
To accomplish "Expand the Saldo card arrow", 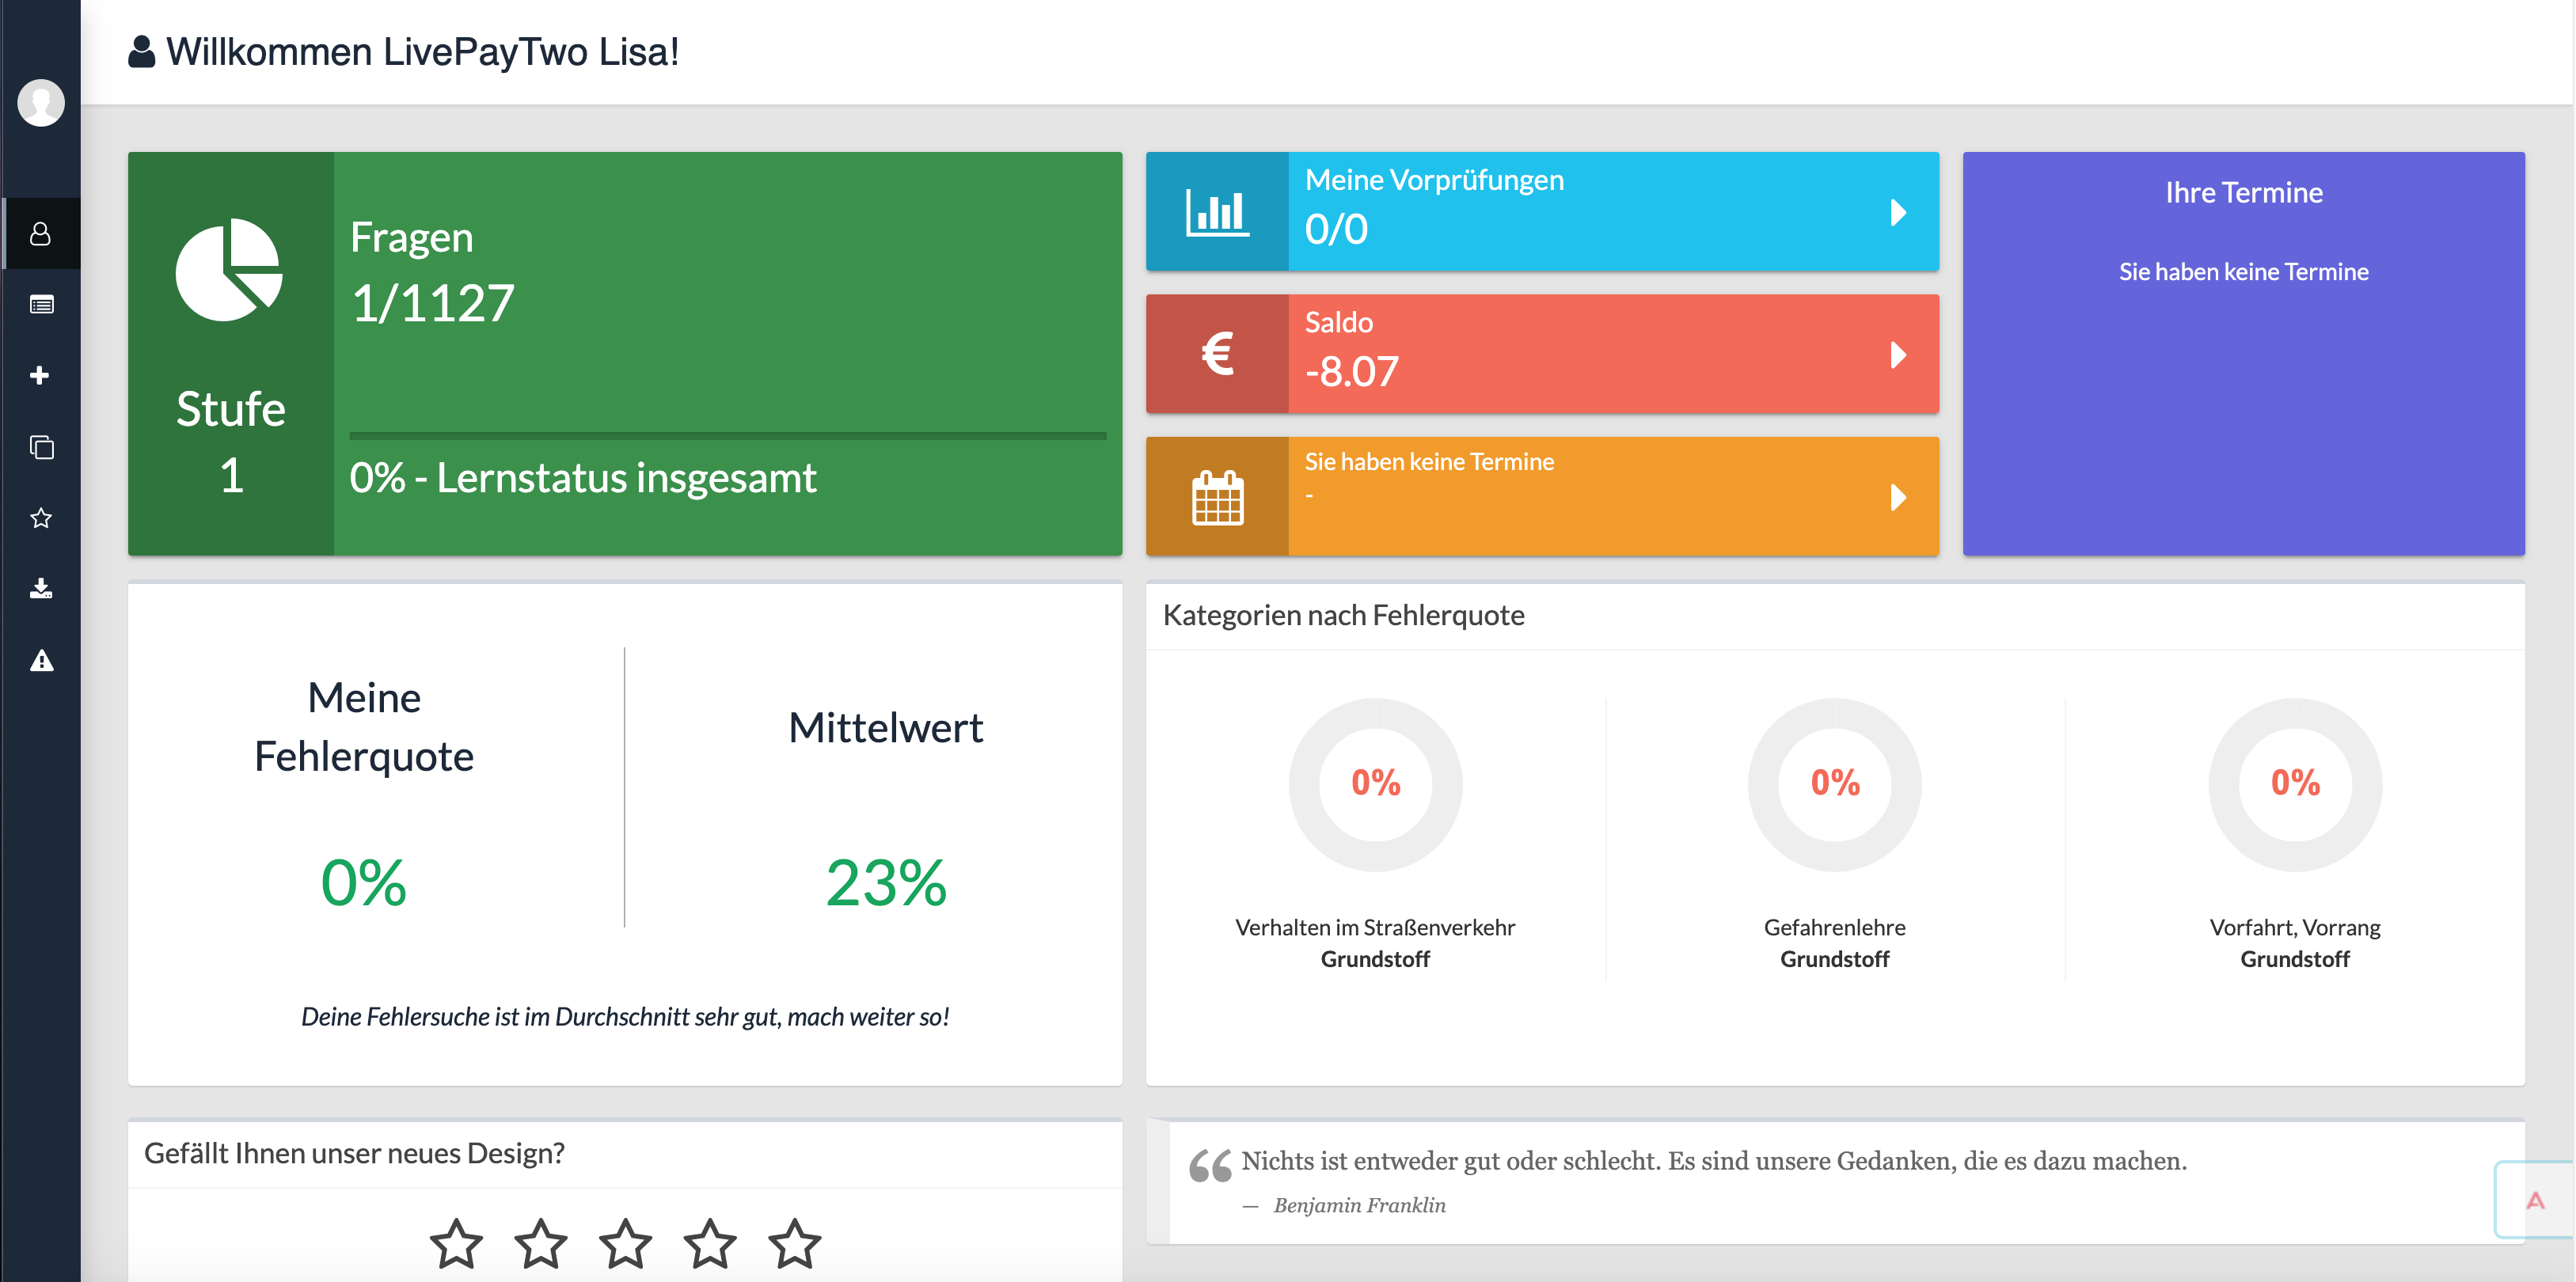I will [1897, 355].
